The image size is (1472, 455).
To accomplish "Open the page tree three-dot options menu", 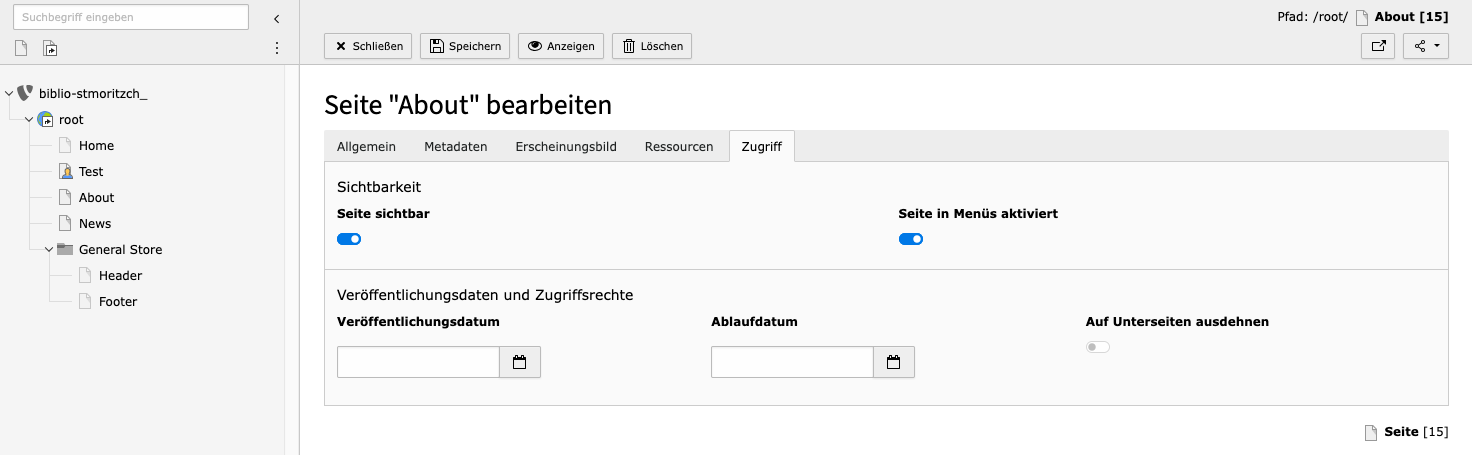I will [277, 48].
